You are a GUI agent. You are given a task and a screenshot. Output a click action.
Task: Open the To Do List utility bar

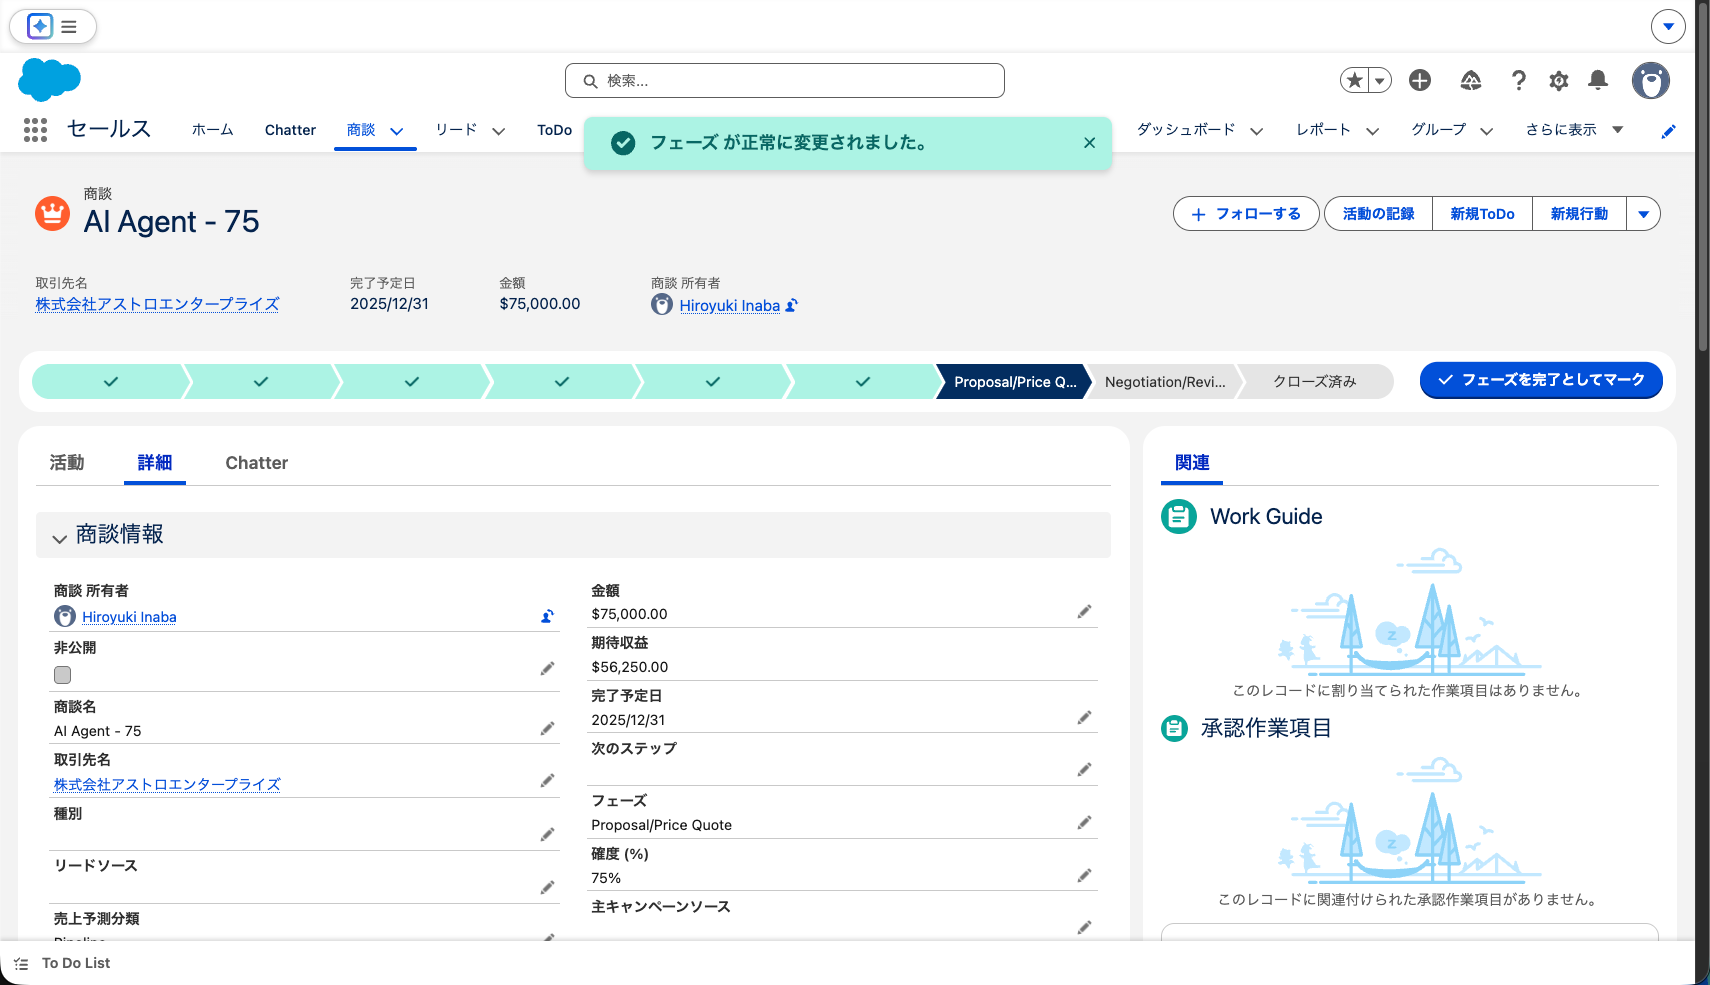pos(63,963)
